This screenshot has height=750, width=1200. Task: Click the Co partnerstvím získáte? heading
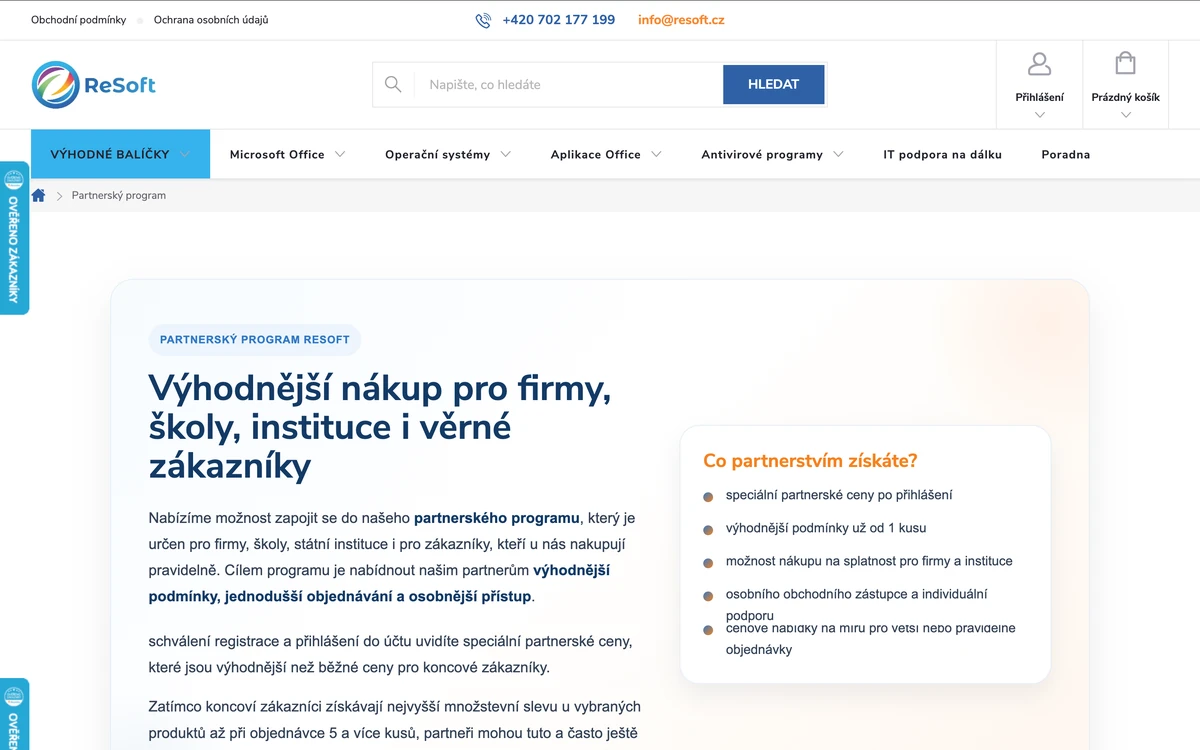(x=810, y=461)
